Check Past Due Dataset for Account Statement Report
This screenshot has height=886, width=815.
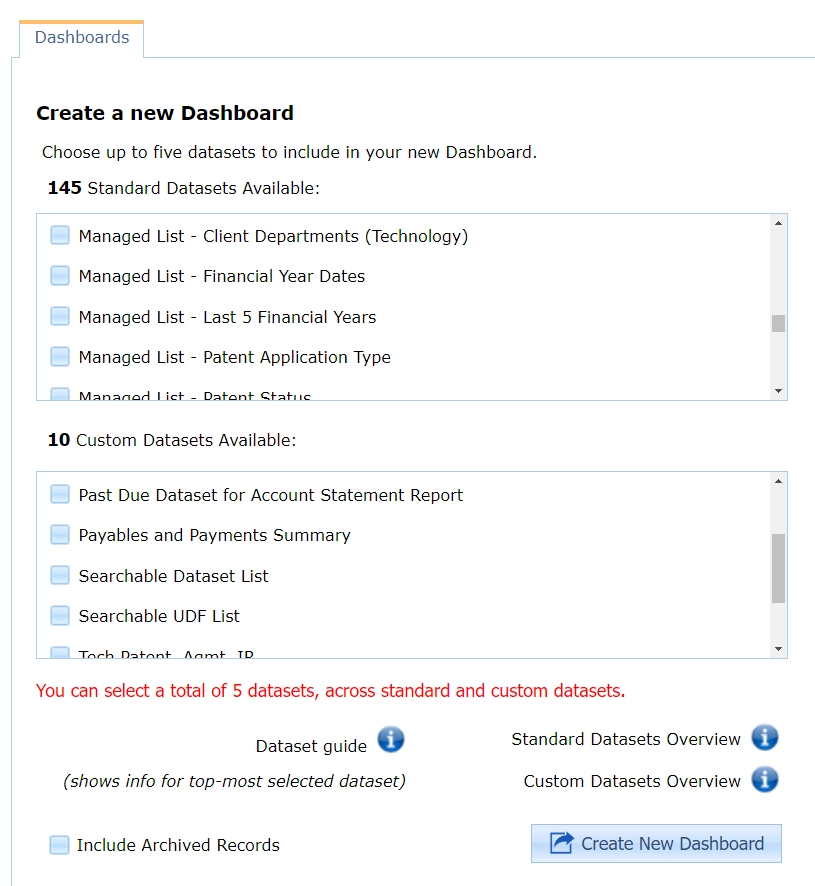click(x=60, y=495)
